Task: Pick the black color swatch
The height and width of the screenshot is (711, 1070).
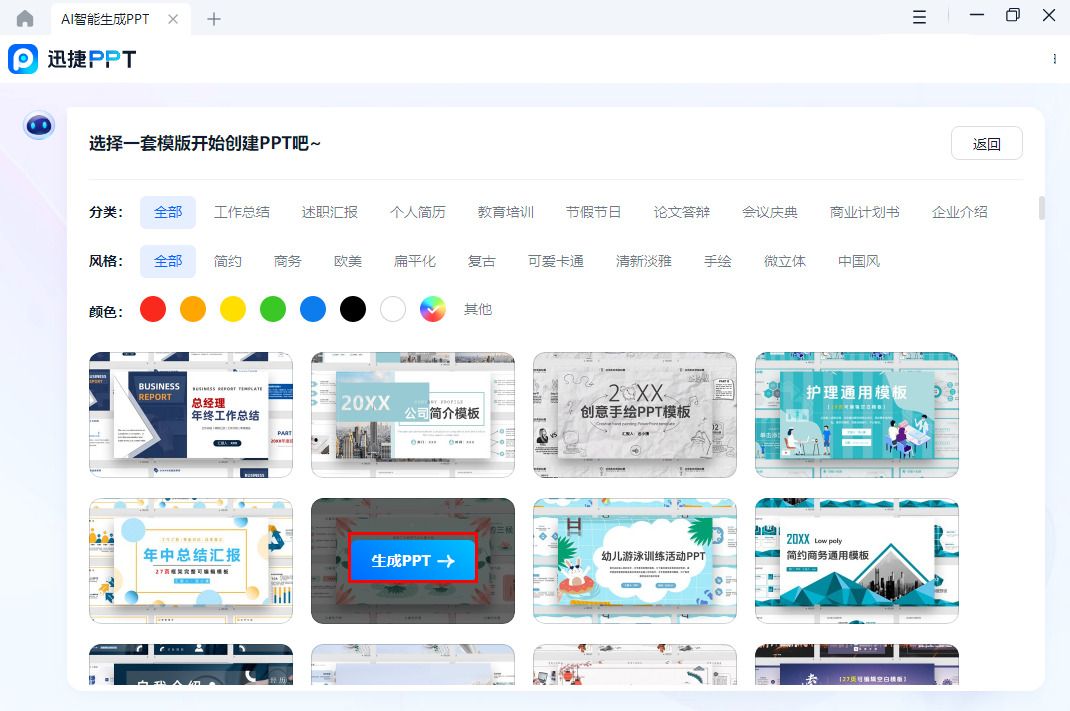Action: [353, 309]
